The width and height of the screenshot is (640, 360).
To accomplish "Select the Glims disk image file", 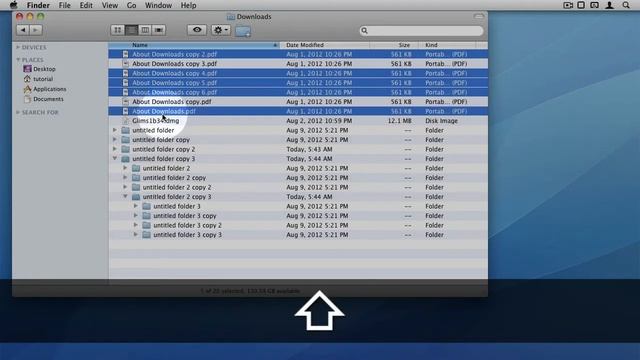I will (x=298, y=121).
